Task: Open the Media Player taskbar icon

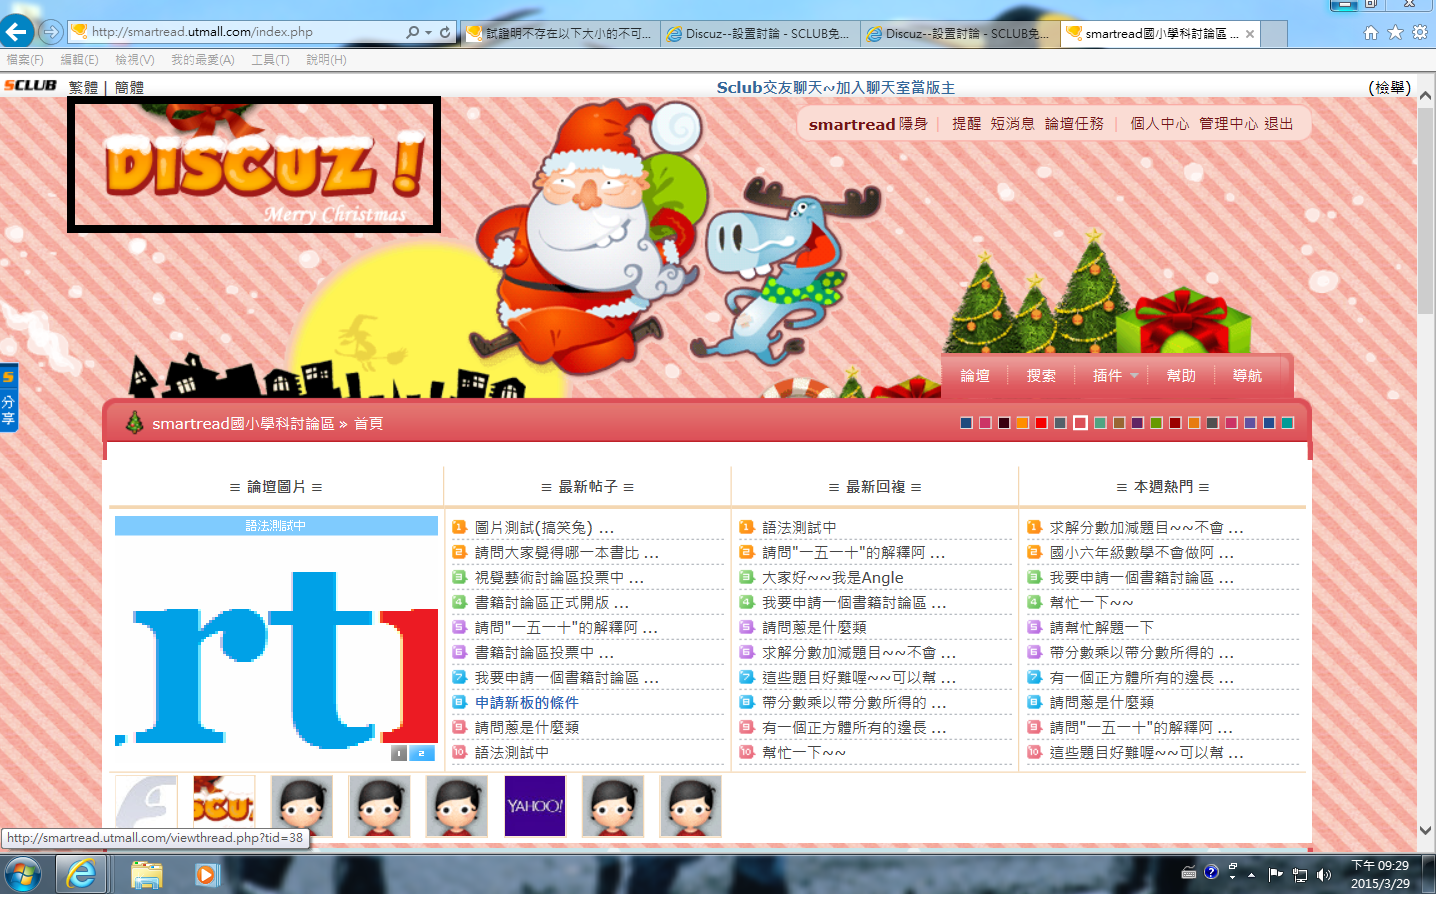Action: coord(205,875)
